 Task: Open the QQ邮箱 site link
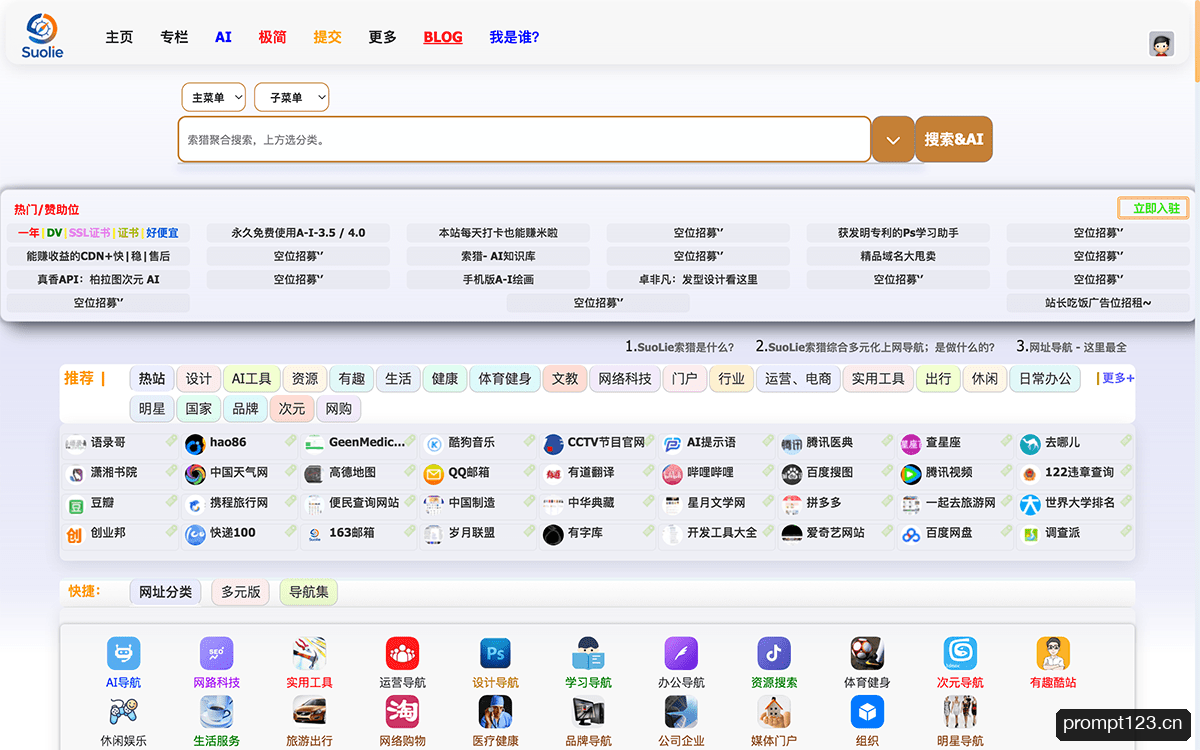[470, 472]
